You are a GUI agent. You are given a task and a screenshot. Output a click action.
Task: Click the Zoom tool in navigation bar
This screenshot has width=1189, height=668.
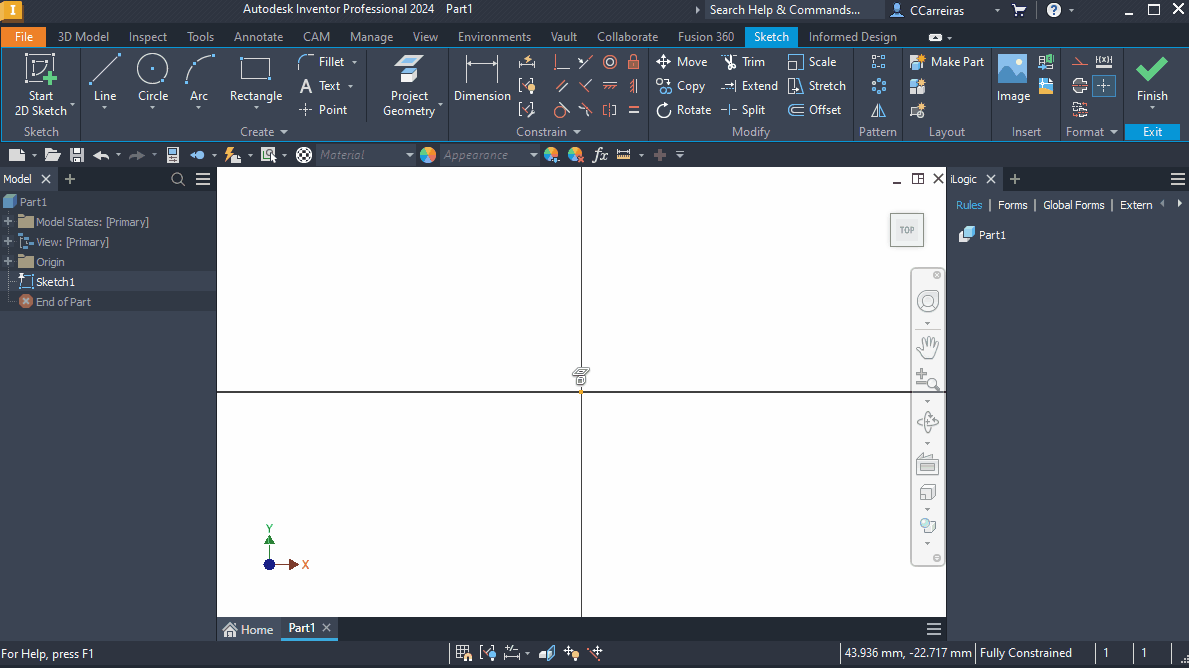tap(927, 379)
